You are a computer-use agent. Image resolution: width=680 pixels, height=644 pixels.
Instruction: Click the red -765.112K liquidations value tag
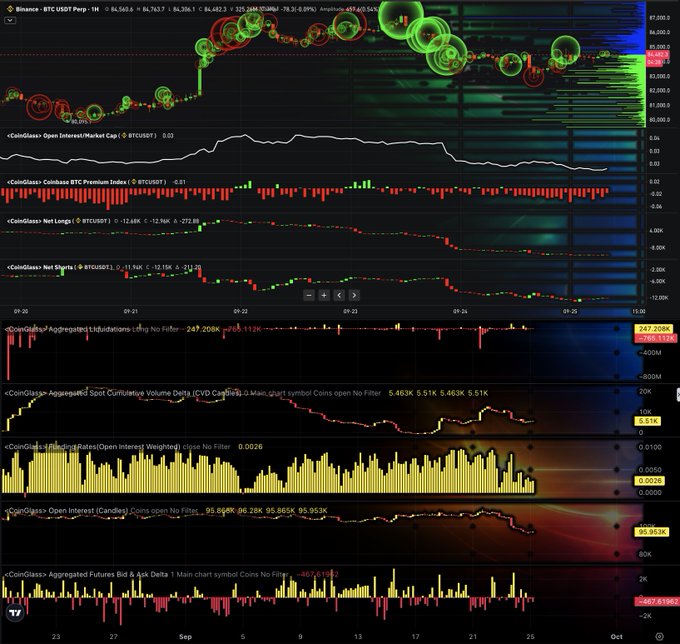pyautogui.click(x=655, y=338)
